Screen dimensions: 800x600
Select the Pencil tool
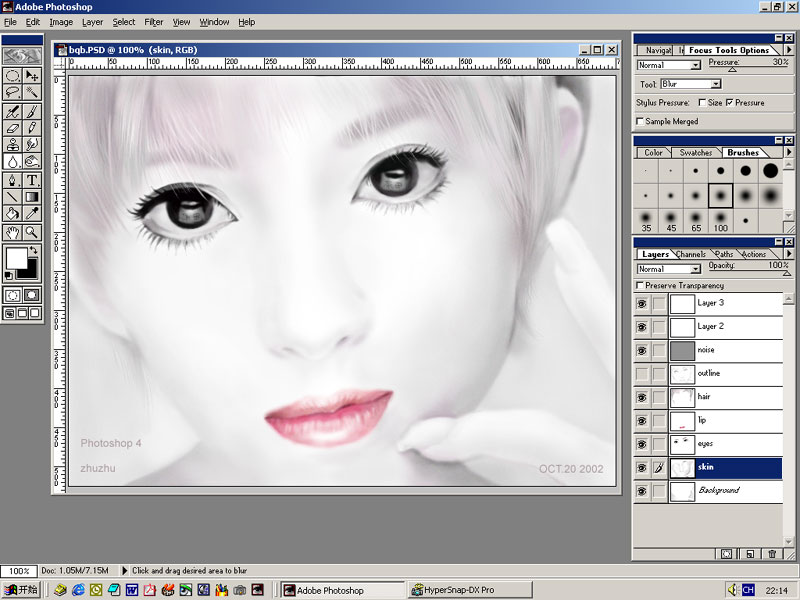click(x=32, y=128)
